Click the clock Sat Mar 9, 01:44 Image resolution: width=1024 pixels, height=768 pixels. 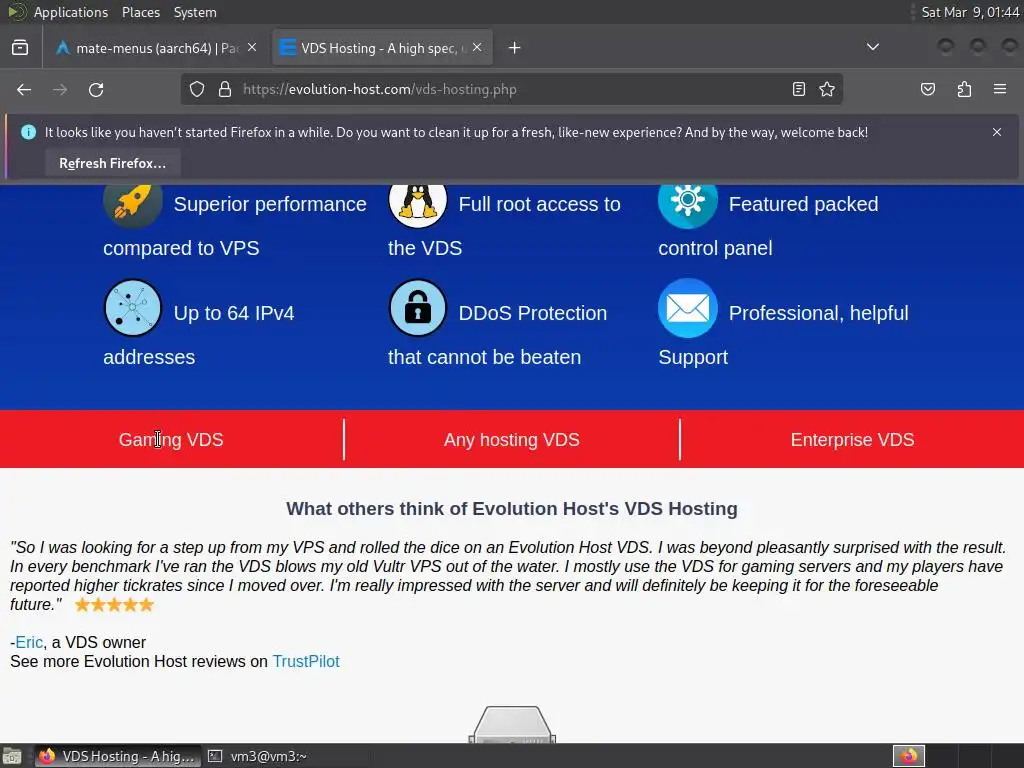click(970, 12)
